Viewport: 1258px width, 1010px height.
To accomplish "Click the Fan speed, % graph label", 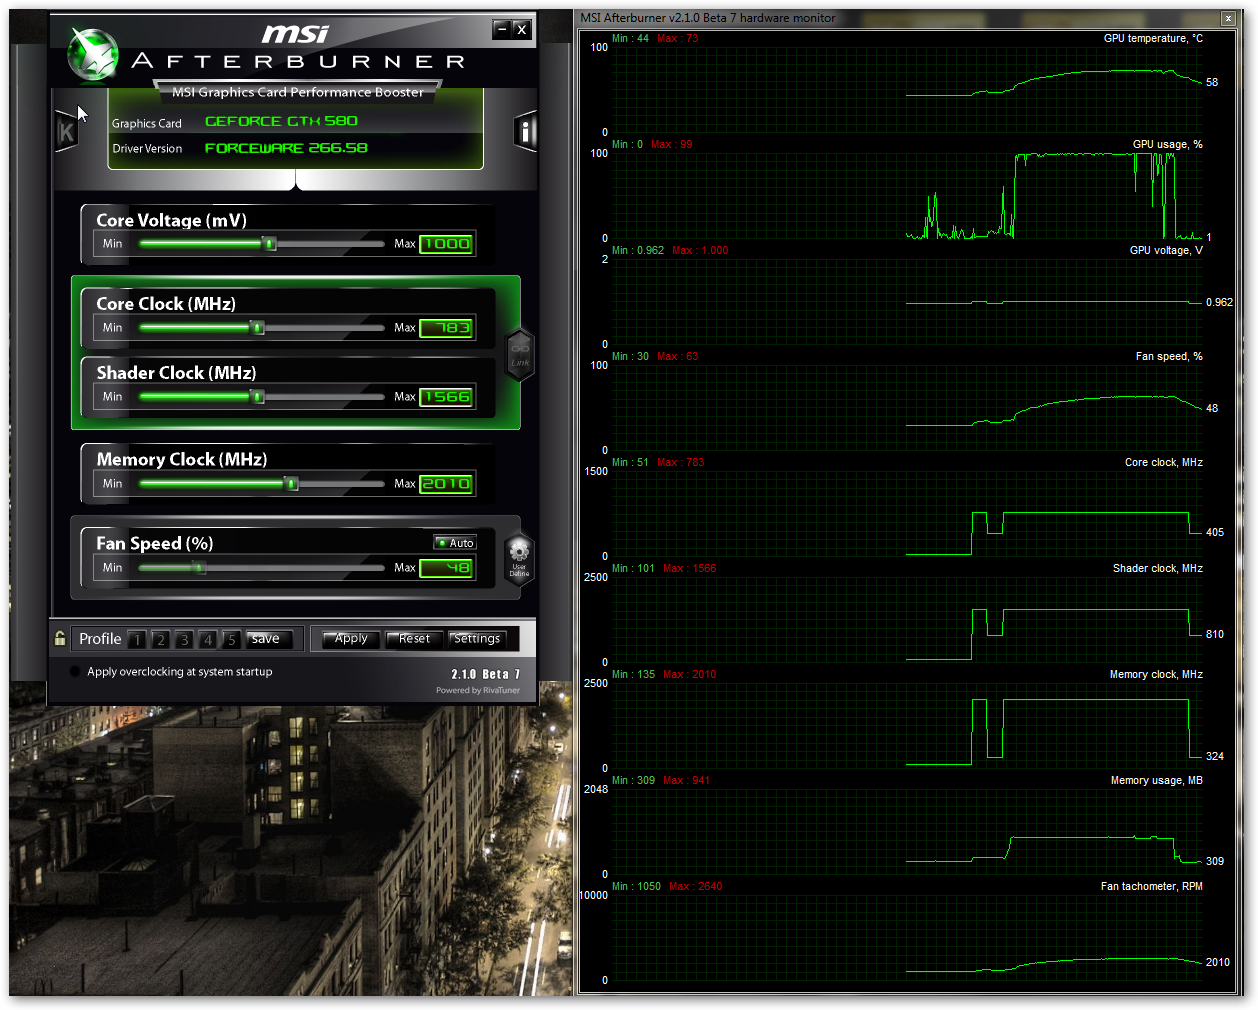I will (1169, 356).
